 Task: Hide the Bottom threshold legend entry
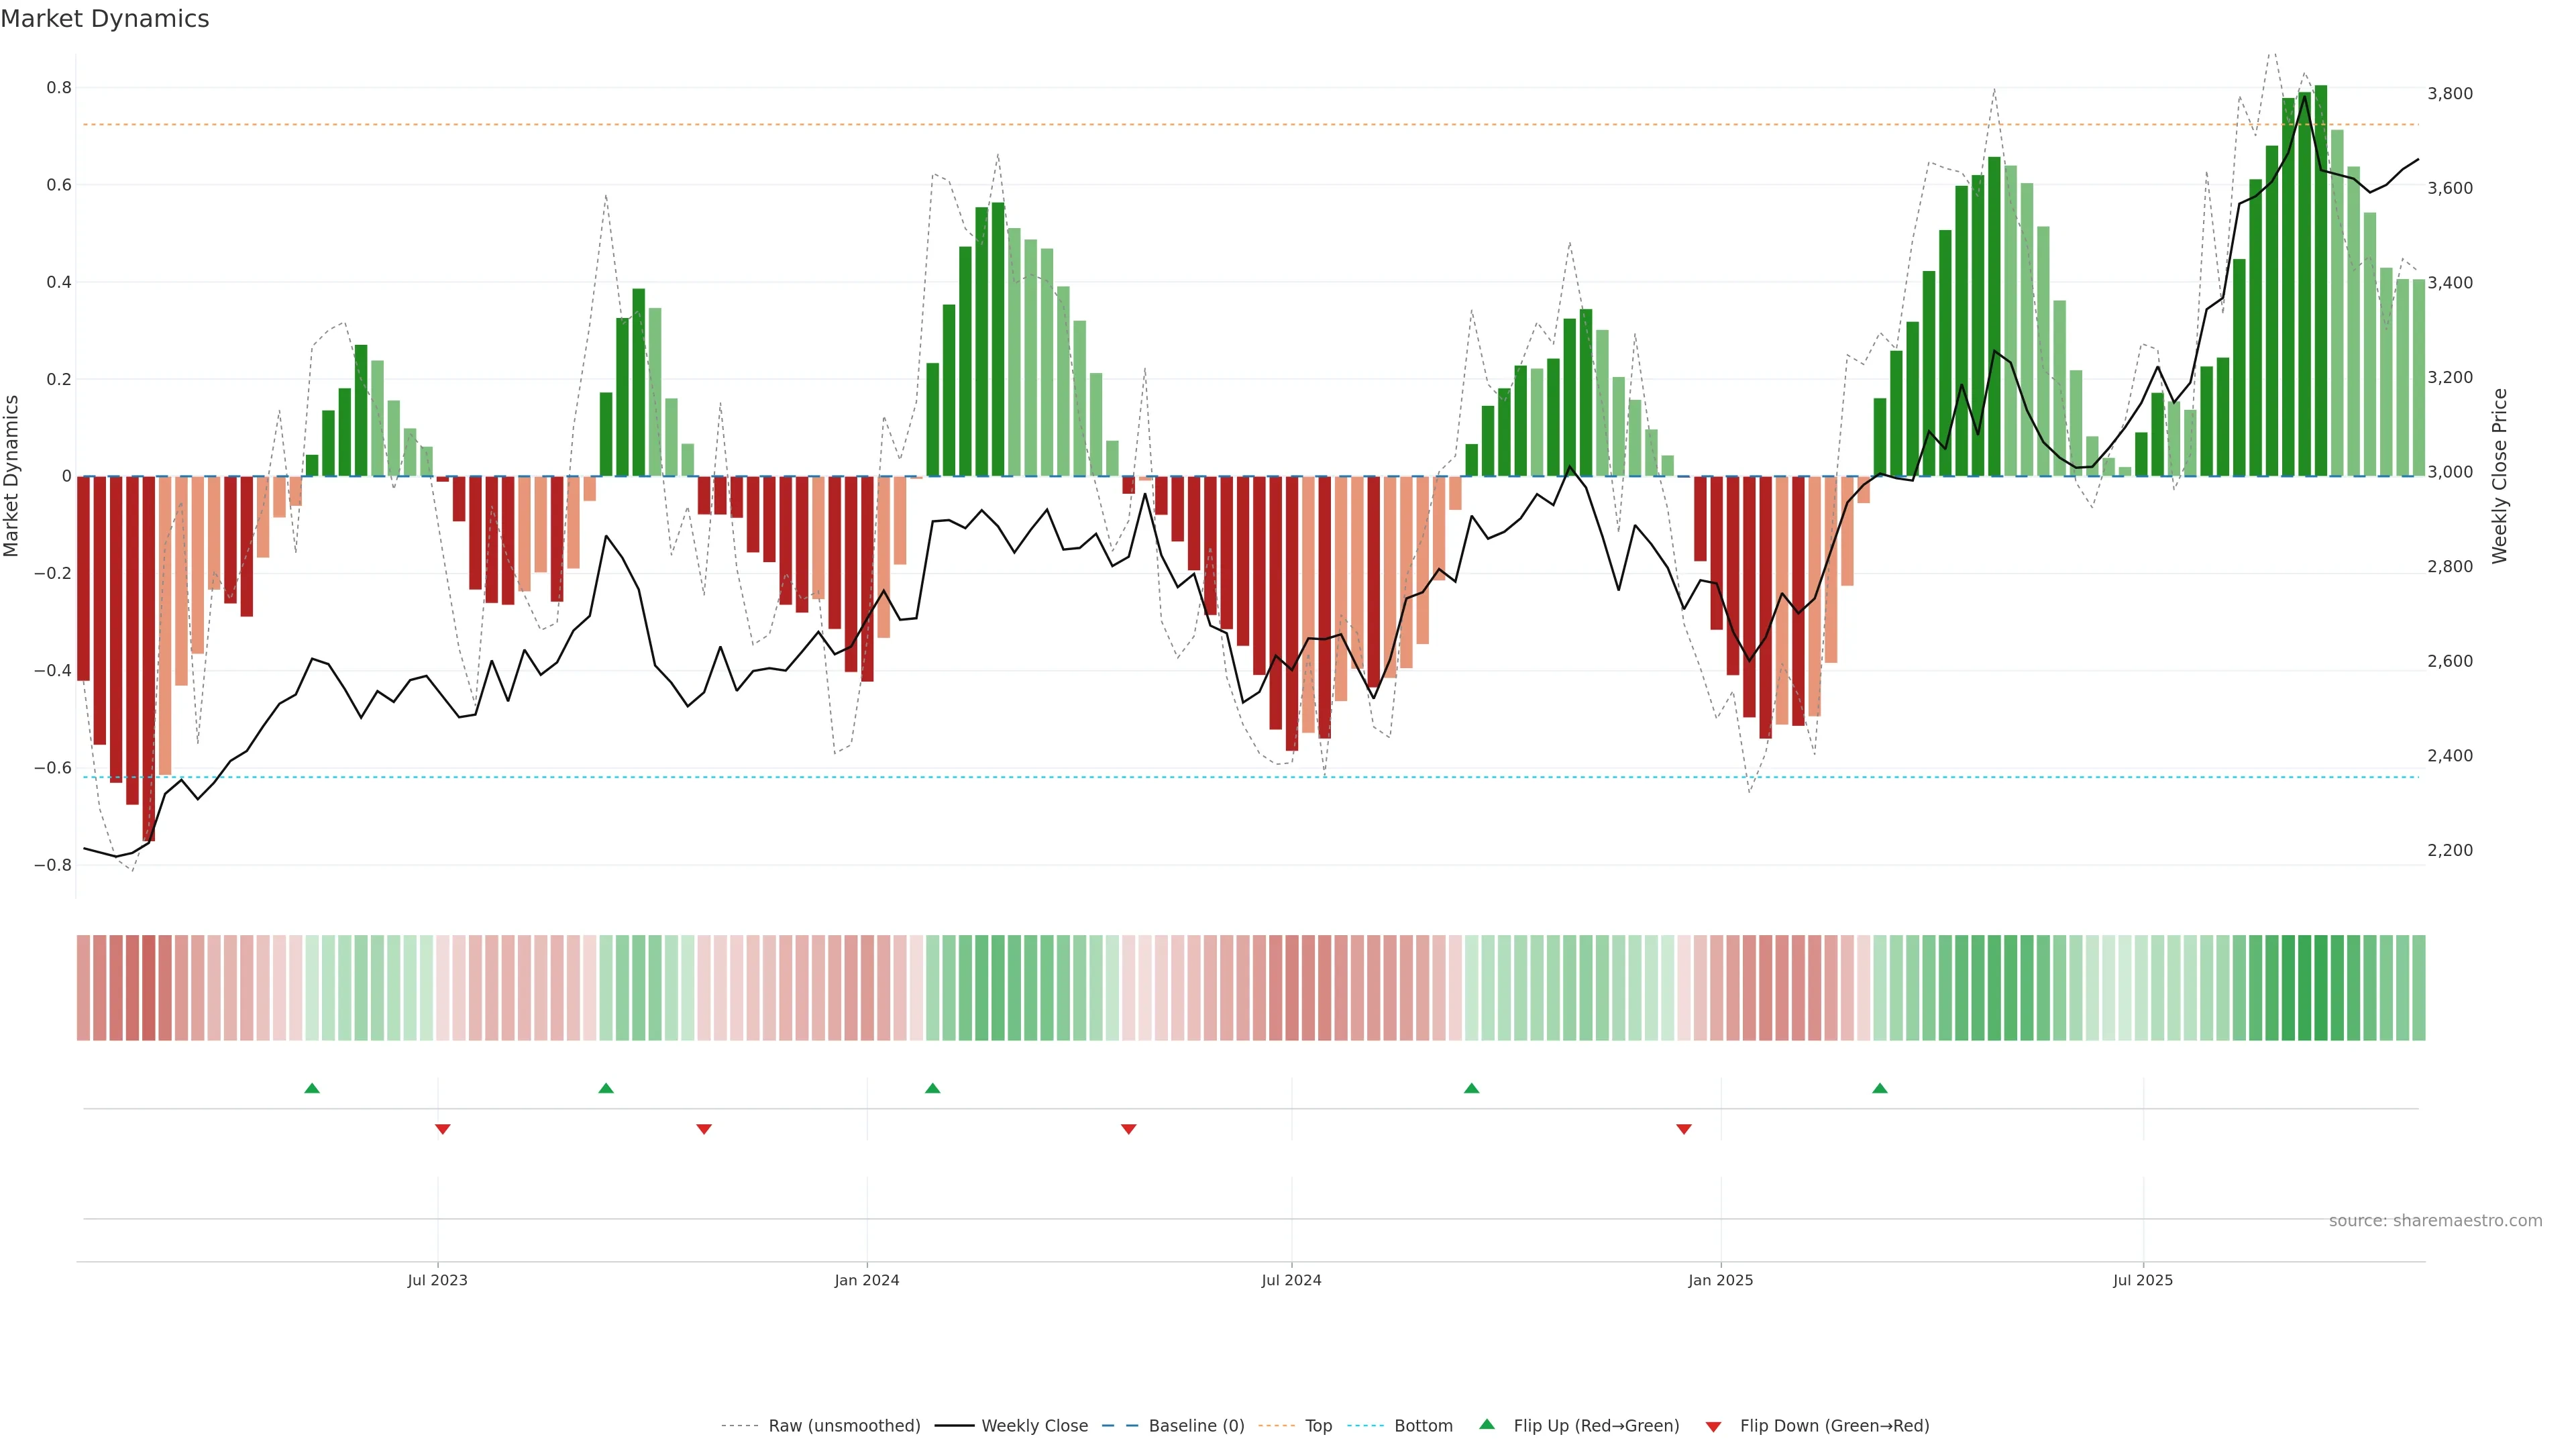pyautogui.click(x=1423, y=1426)
